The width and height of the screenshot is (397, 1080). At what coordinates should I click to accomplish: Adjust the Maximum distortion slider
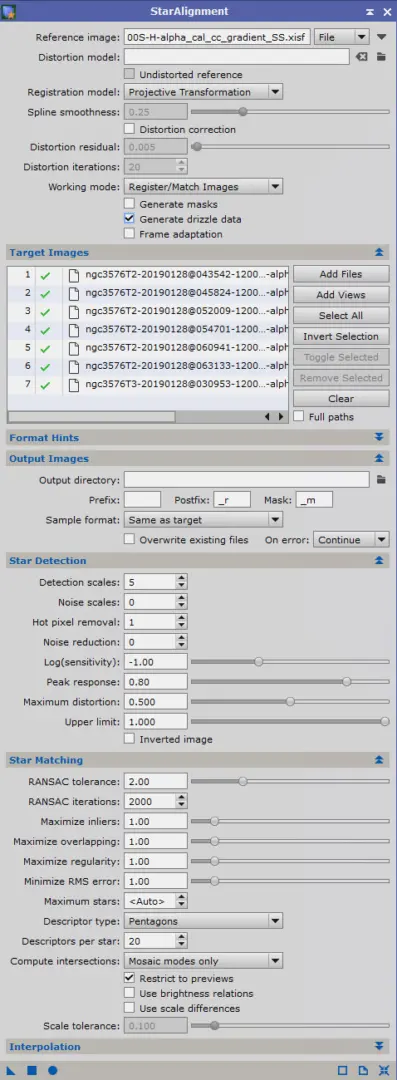289,702
